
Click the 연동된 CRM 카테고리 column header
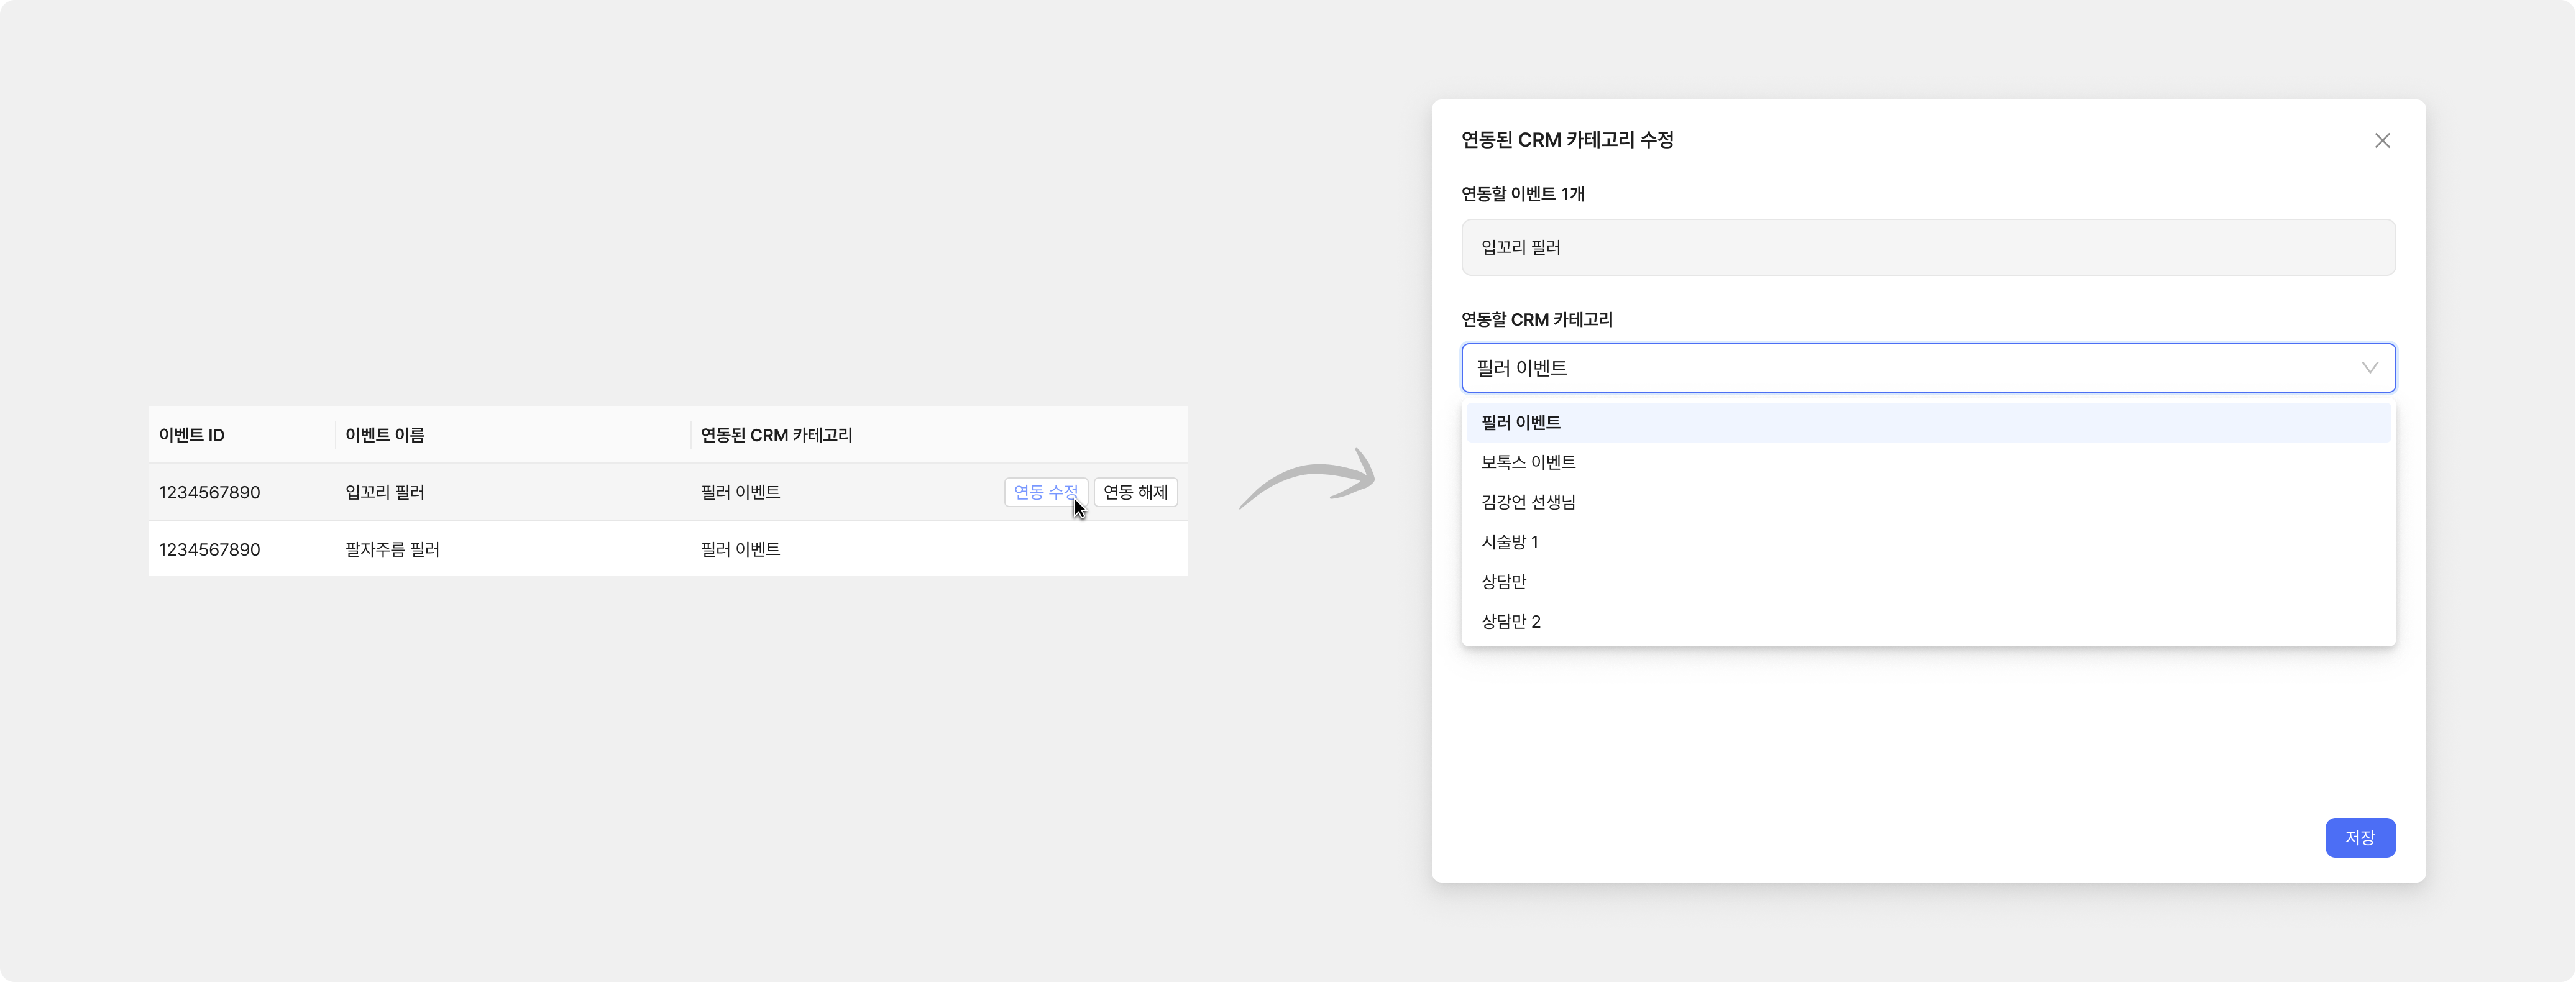(776, 435)
